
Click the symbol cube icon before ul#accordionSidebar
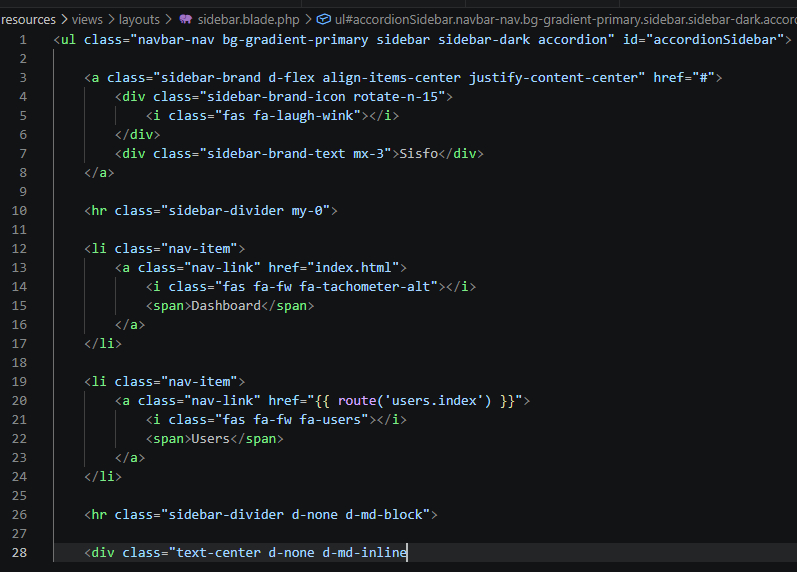324,20
